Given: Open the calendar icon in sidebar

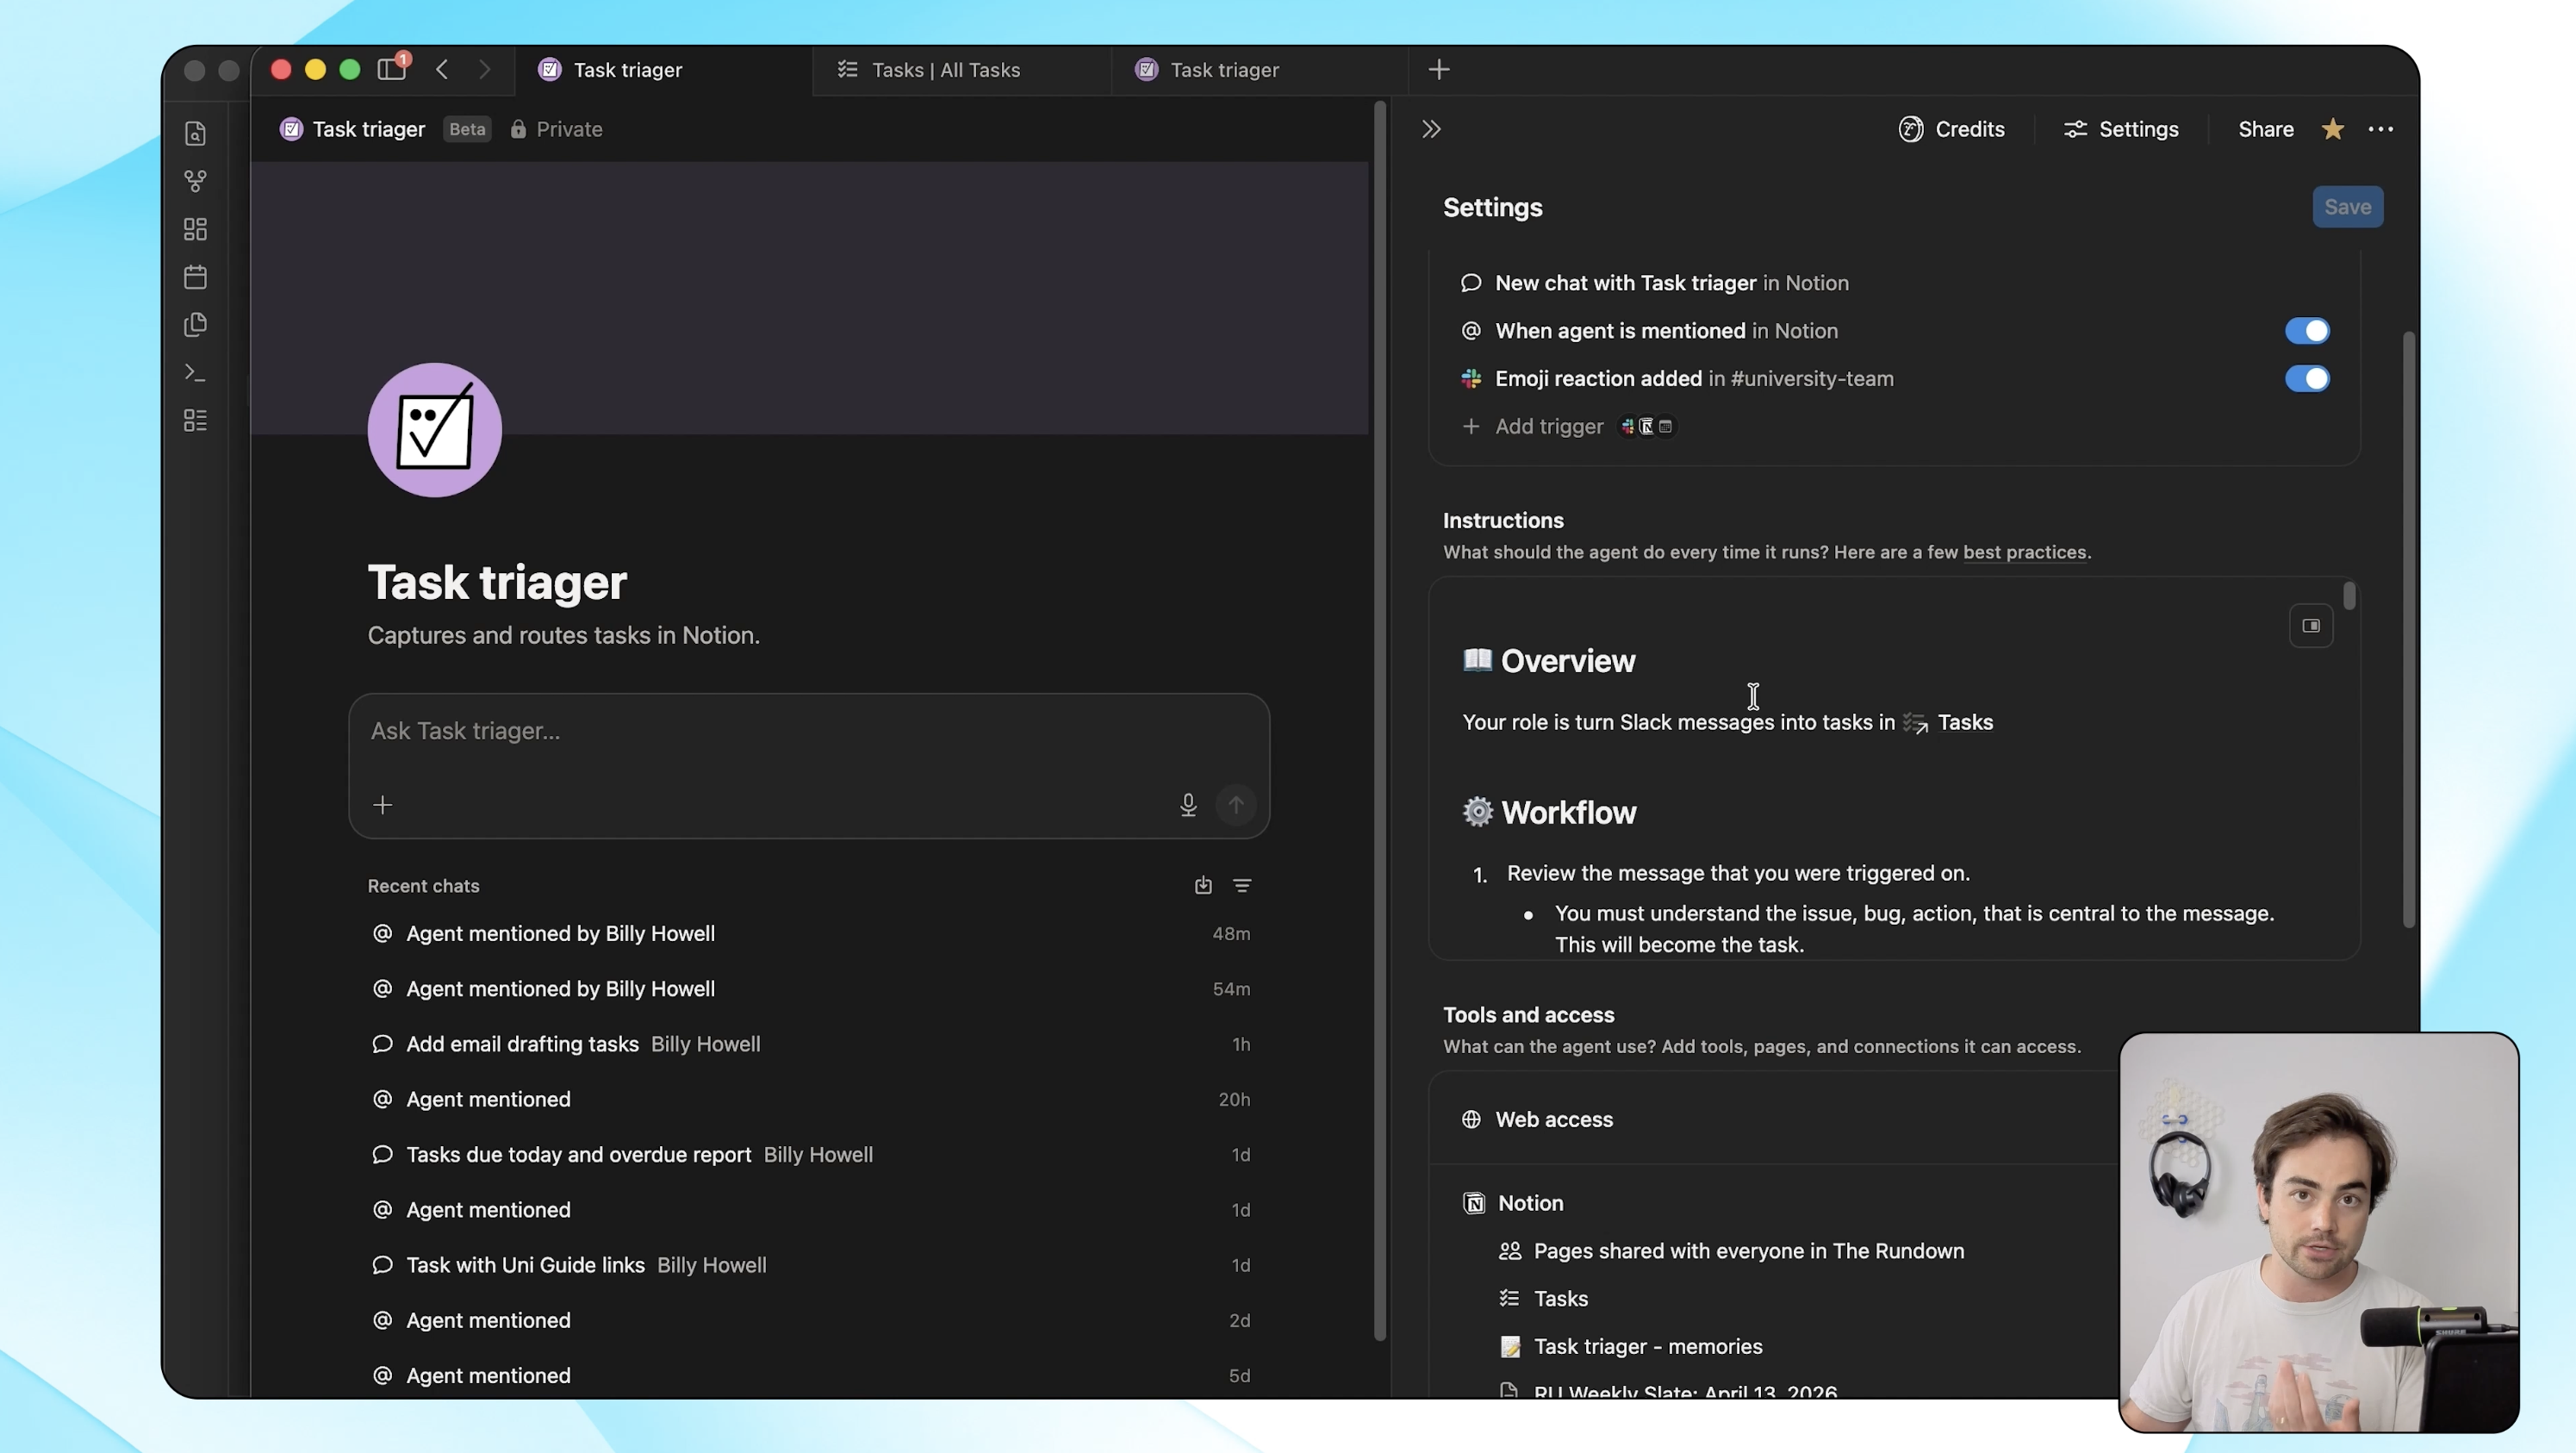Looking at the screenshot, I should click(x=195, y=277).
